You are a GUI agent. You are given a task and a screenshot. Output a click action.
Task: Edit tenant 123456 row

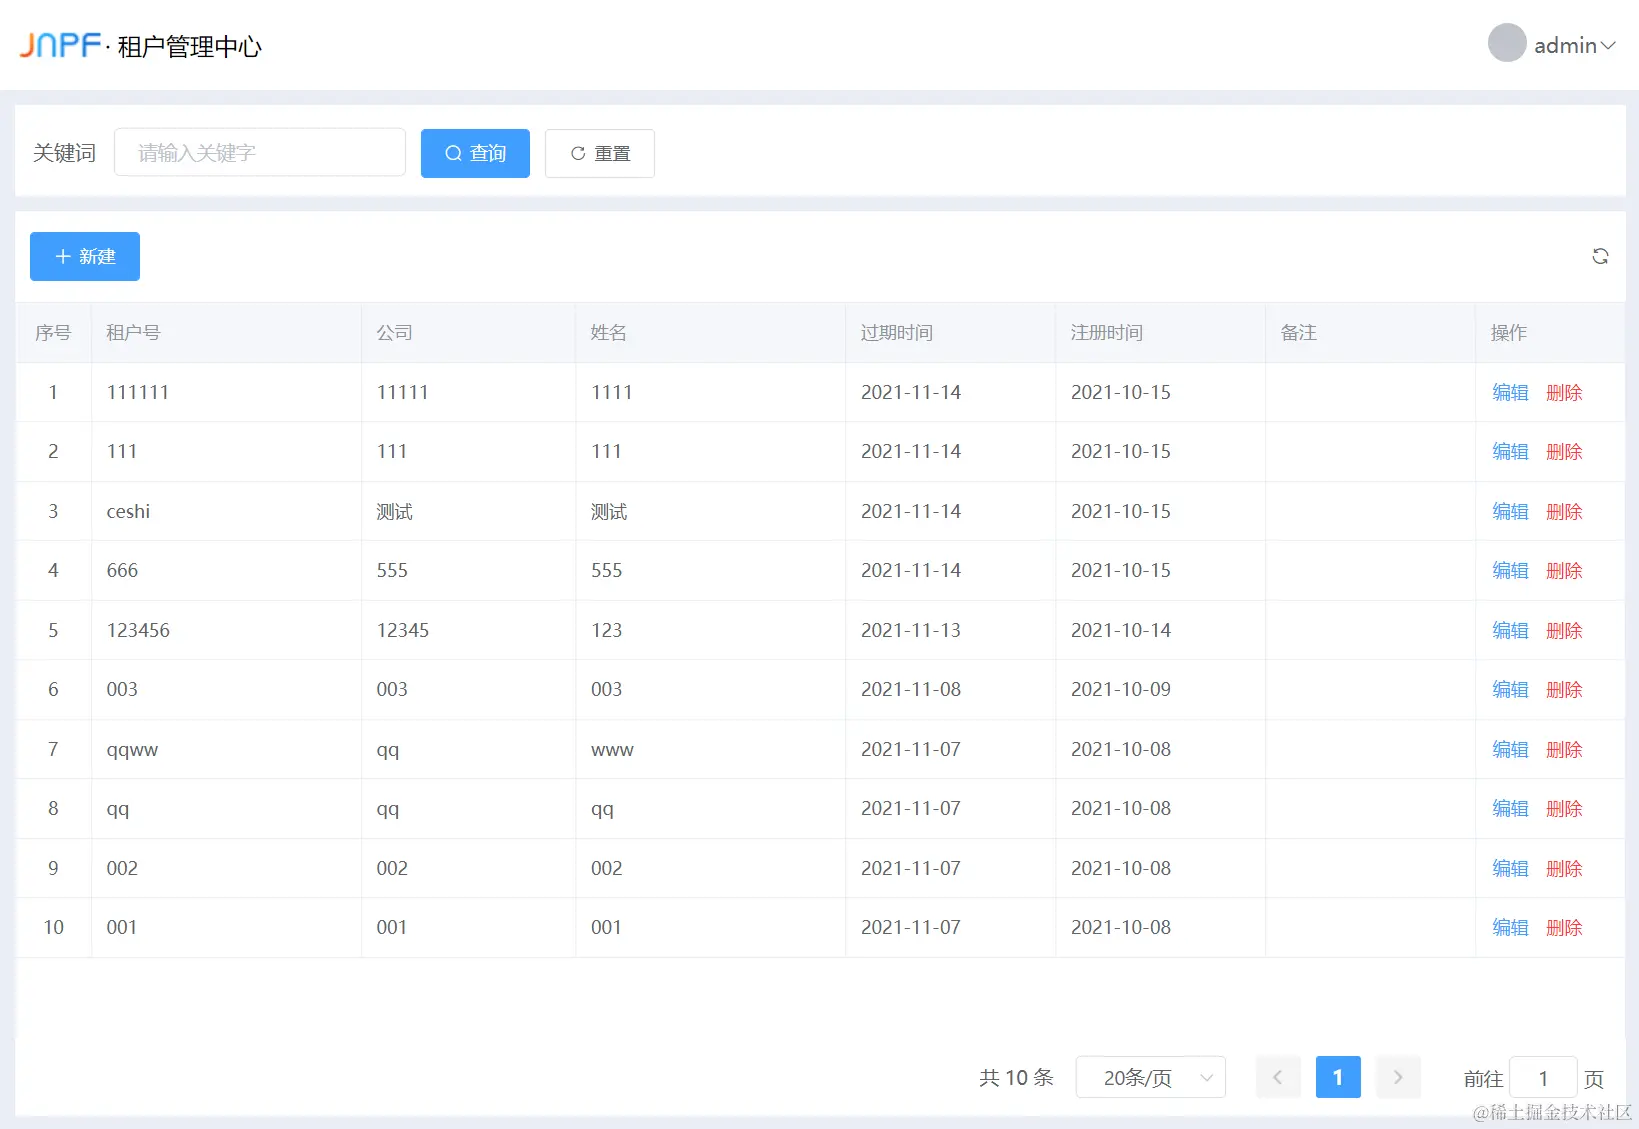[1510, 630]
